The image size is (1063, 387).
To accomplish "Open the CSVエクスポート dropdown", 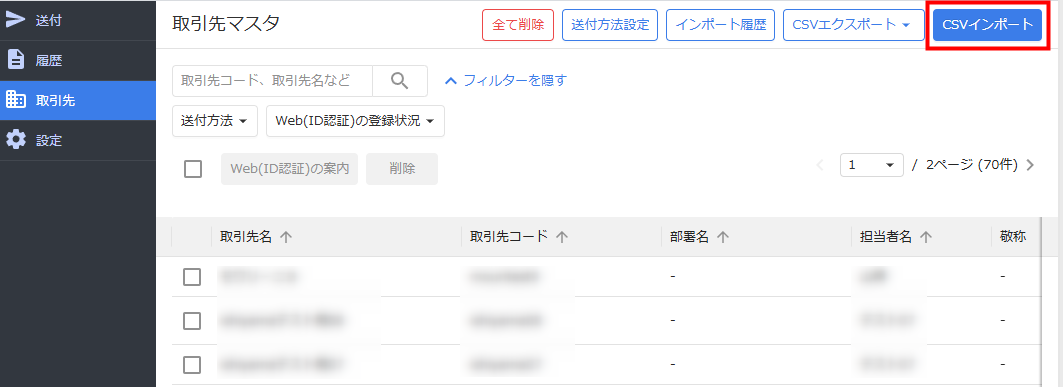I will coord(854,25).
